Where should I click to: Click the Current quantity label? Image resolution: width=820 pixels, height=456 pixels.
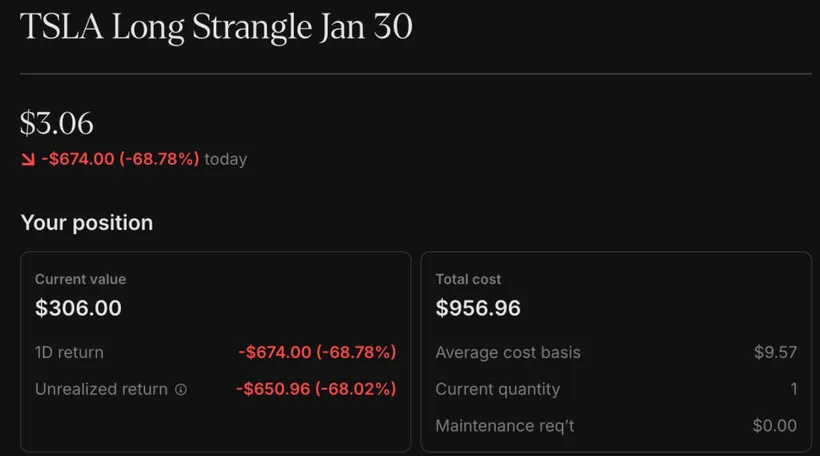click(498, 389)
